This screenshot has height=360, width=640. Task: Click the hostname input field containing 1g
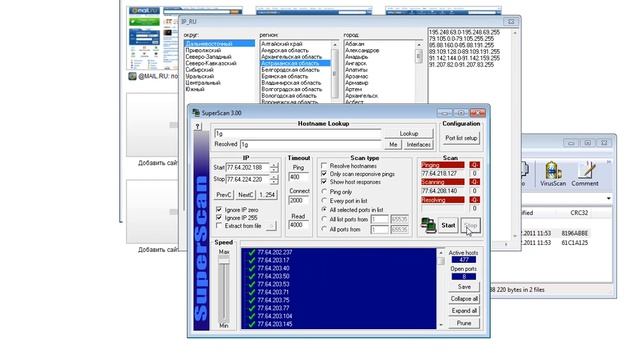(298, 133)
